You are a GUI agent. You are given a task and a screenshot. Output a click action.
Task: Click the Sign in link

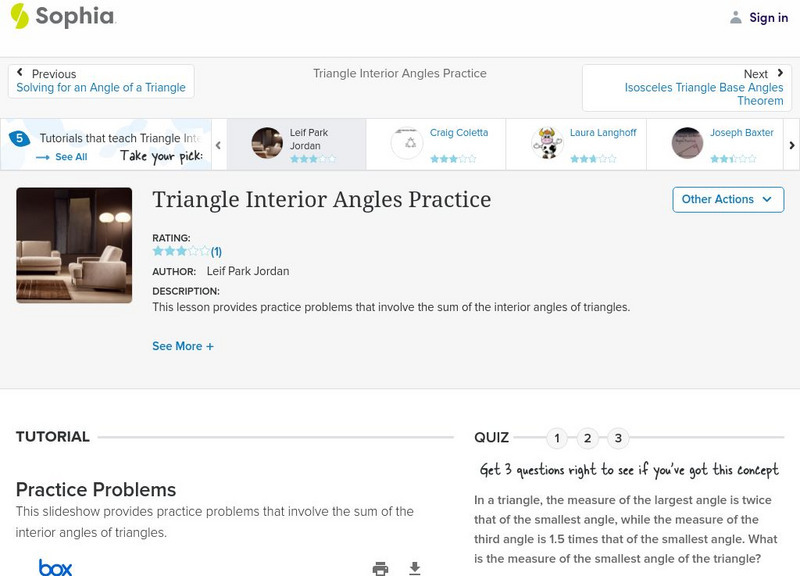pos(768,17)
